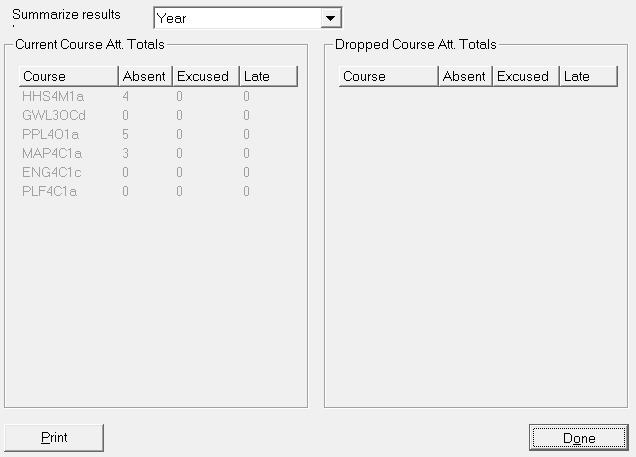
Task: Select the MAP4C1a course row
Action: 53,154
